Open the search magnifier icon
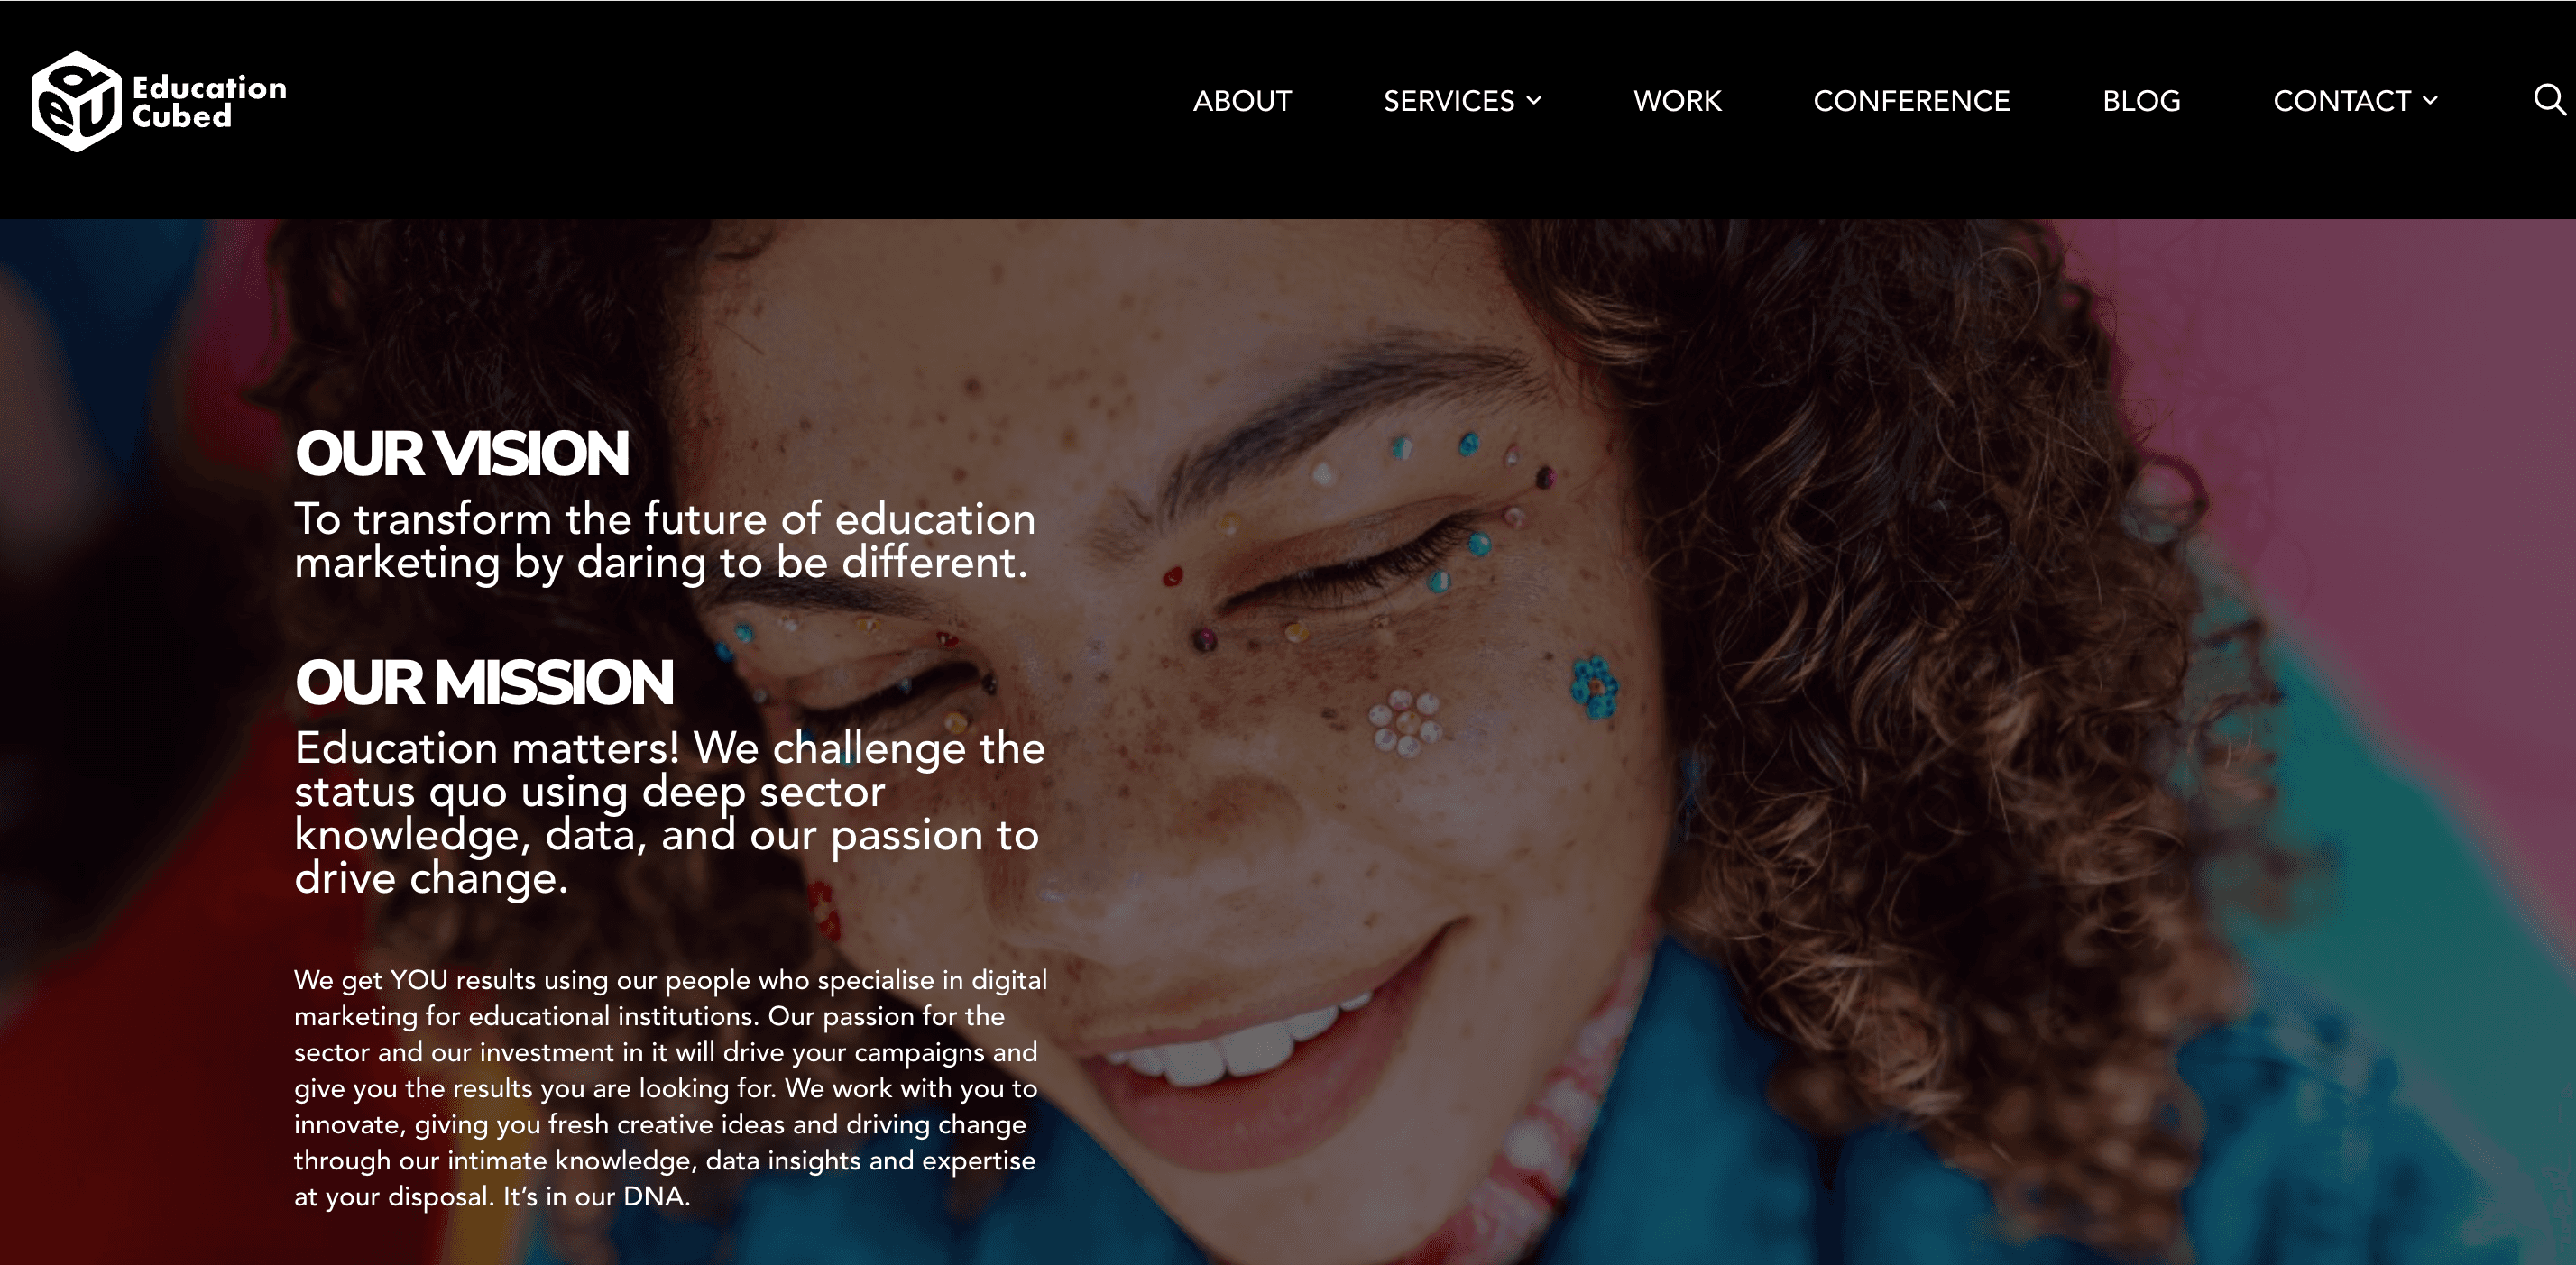Image resolution: width=2576 pixels, height=1265 pixels. [2549, 100]
